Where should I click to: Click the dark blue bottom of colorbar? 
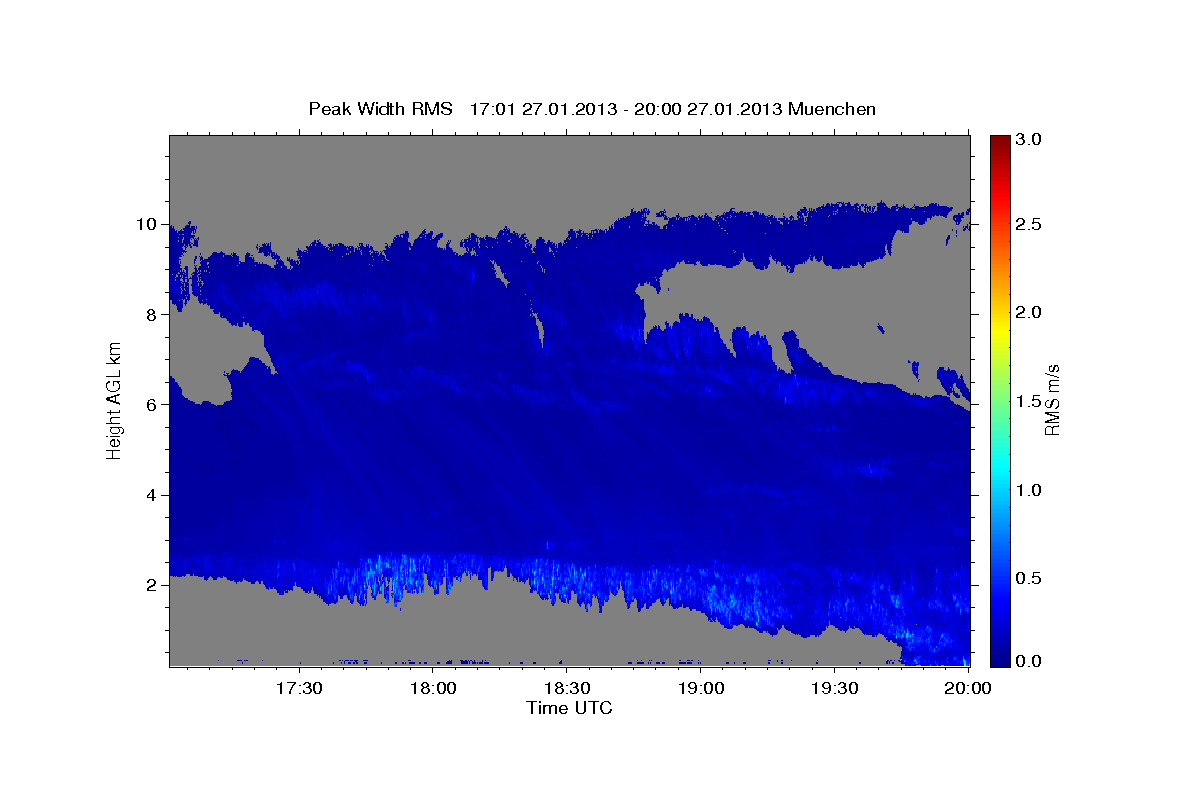tap(999, 658)
